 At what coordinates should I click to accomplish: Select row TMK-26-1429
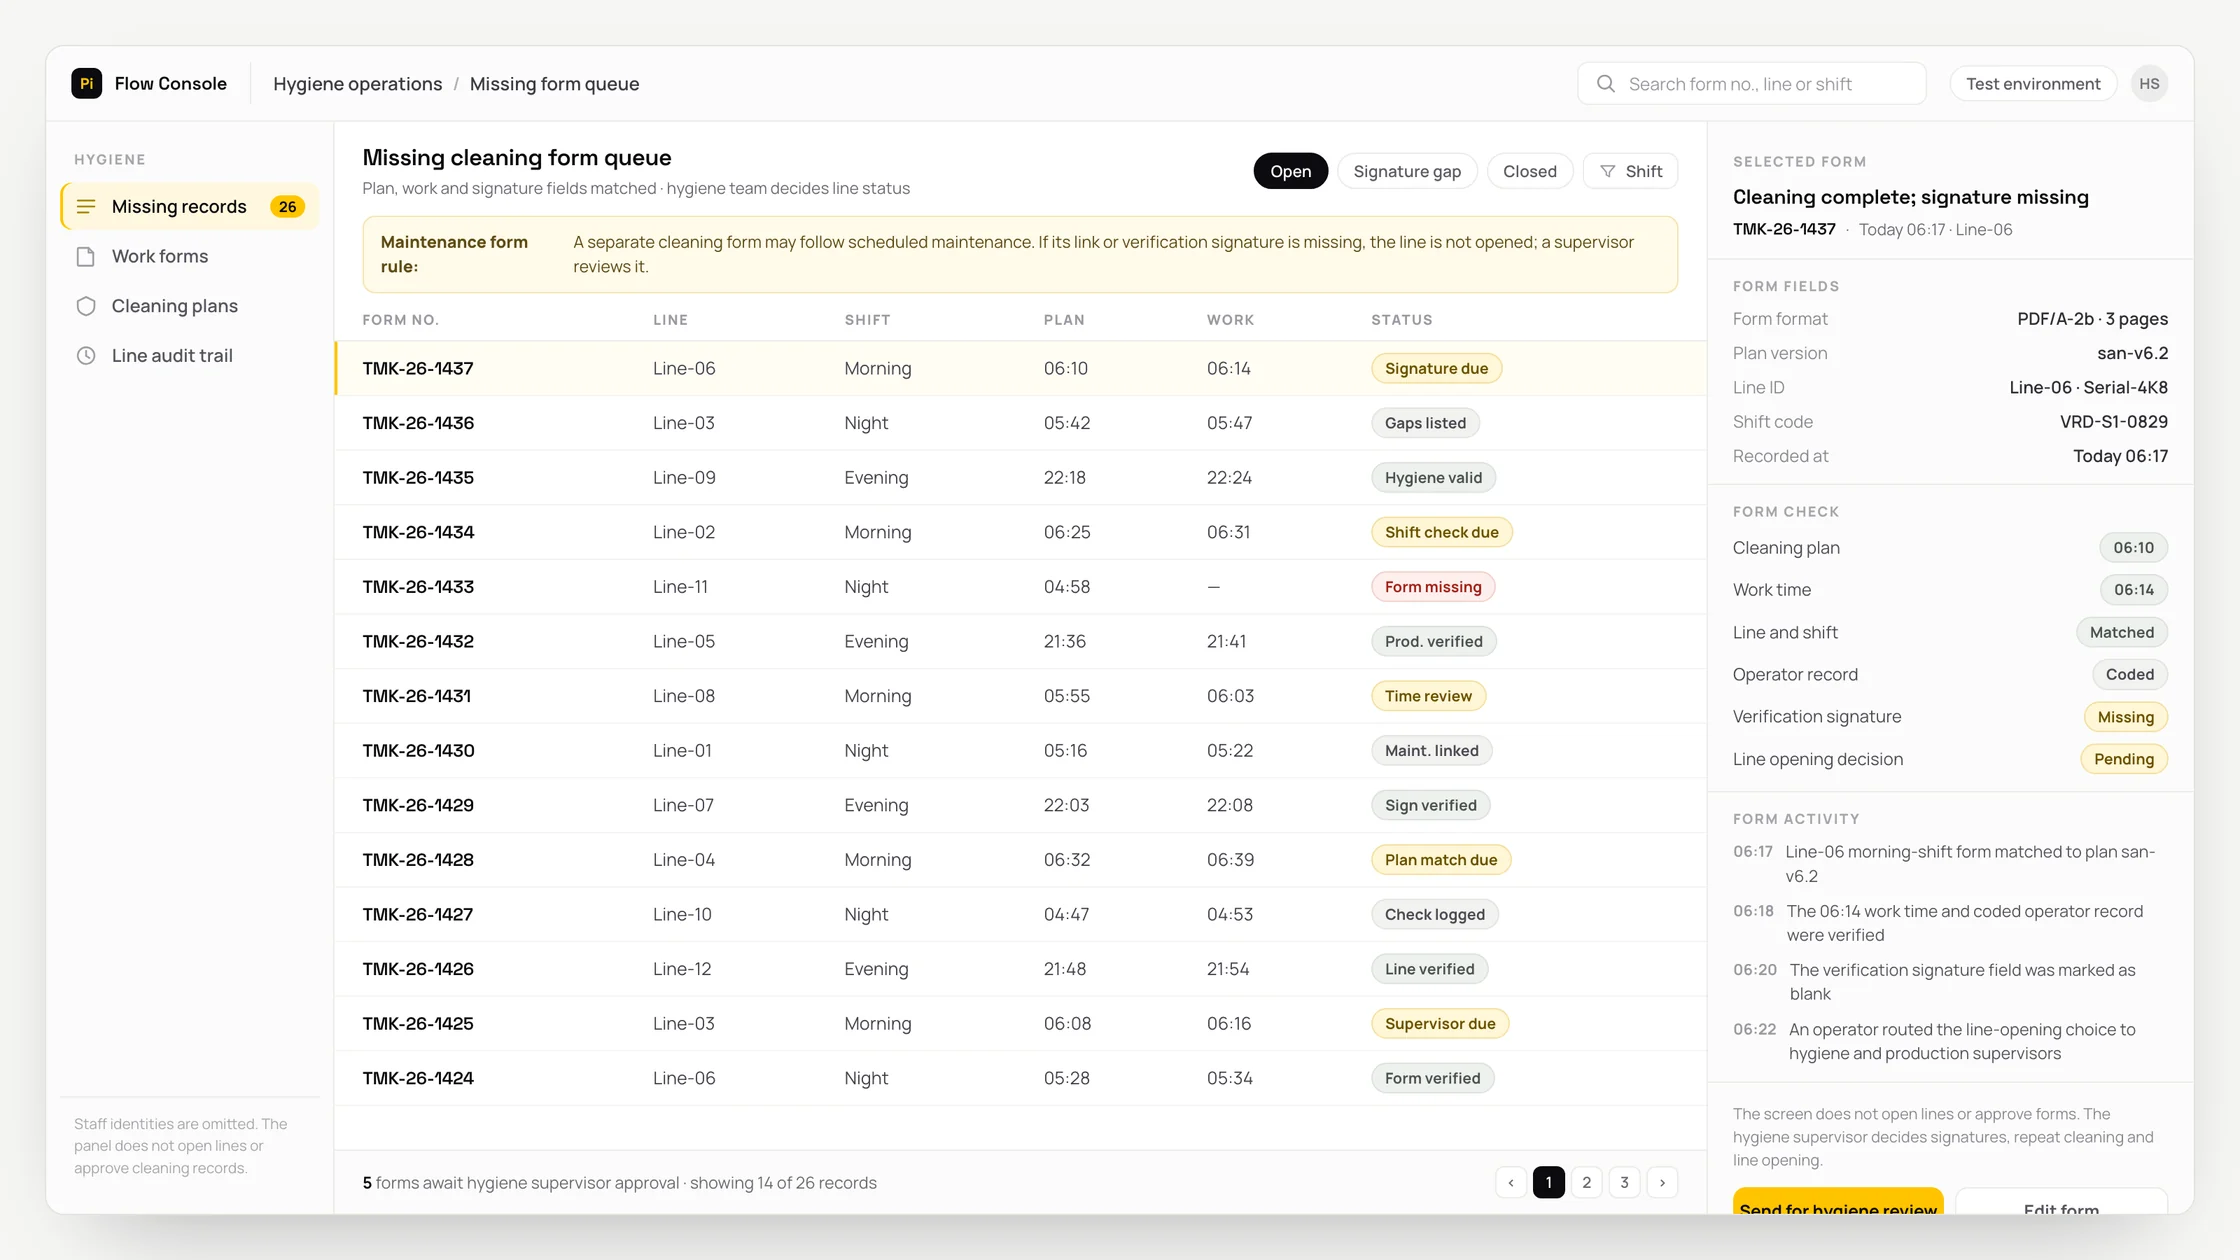[x=1020, y=805]
